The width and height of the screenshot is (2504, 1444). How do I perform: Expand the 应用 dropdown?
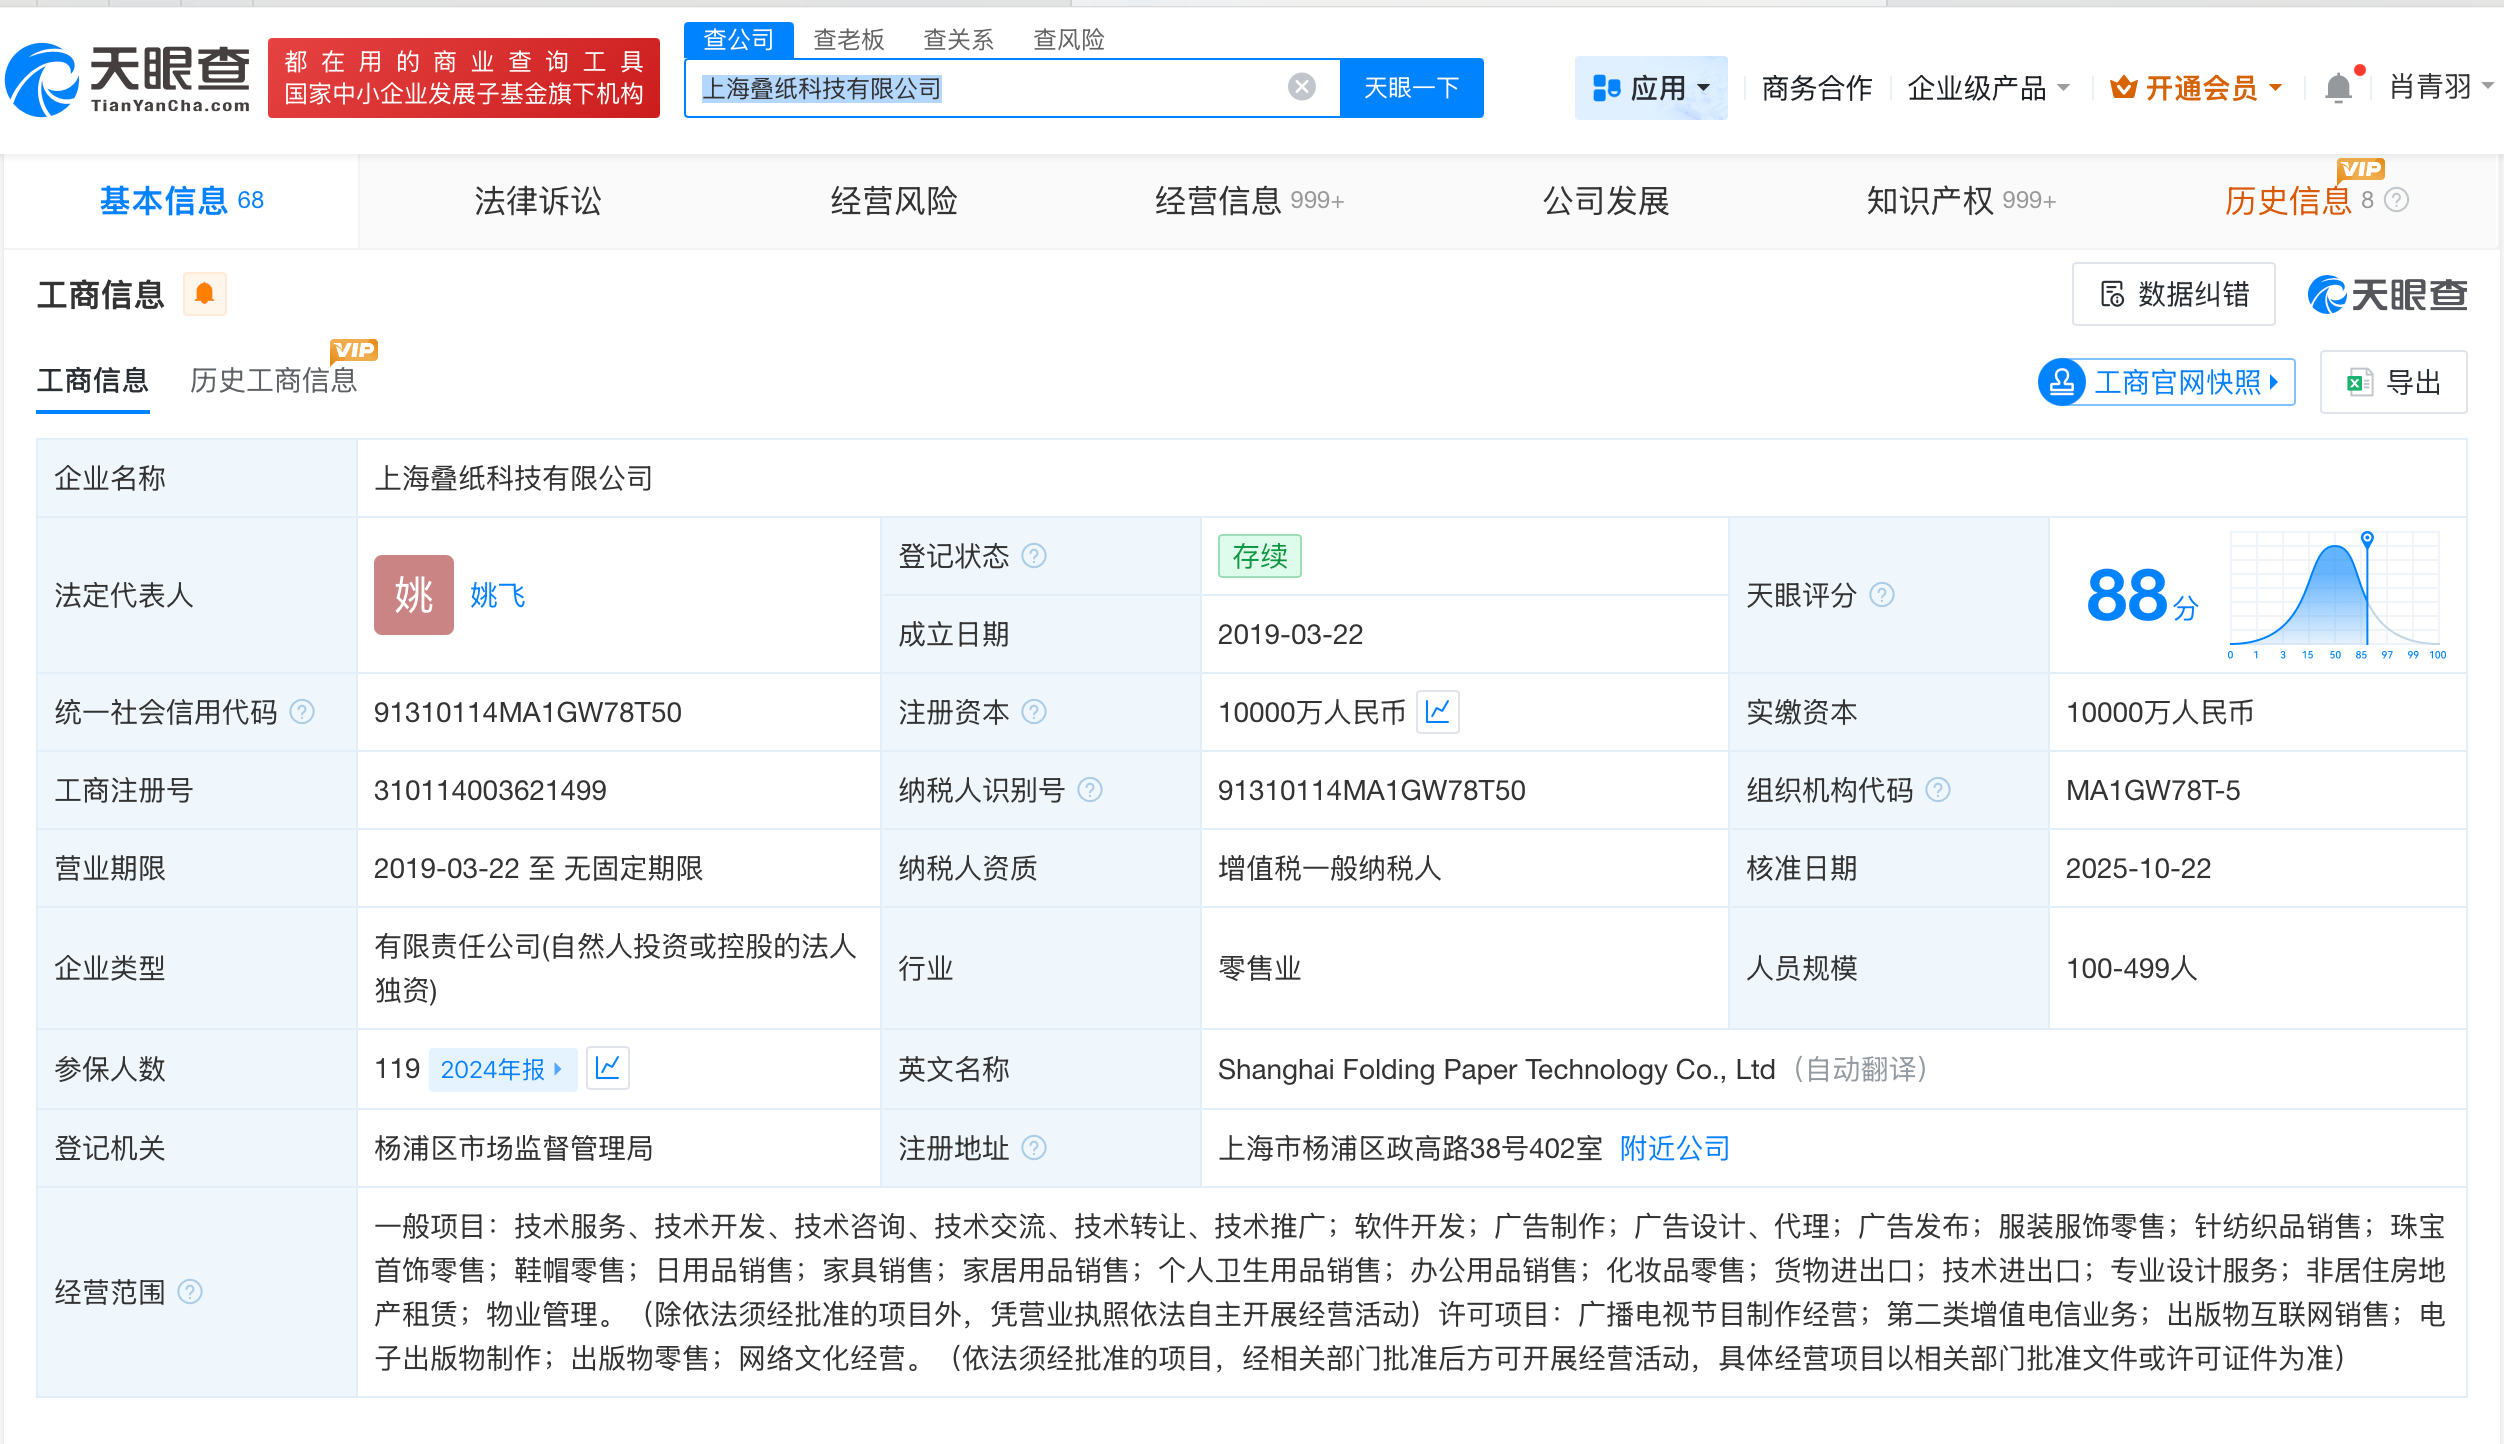1651,87
